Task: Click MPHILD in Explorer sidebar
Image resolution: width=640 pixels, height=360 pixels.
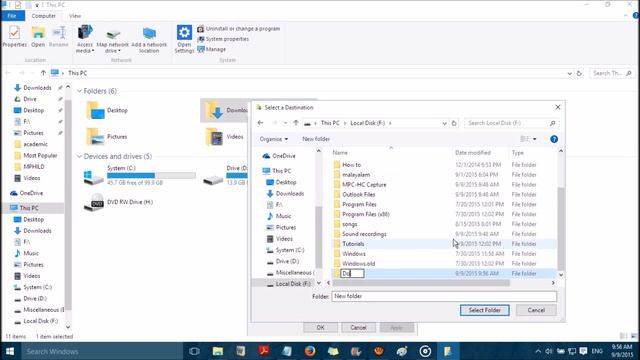Action: point(33,167)
